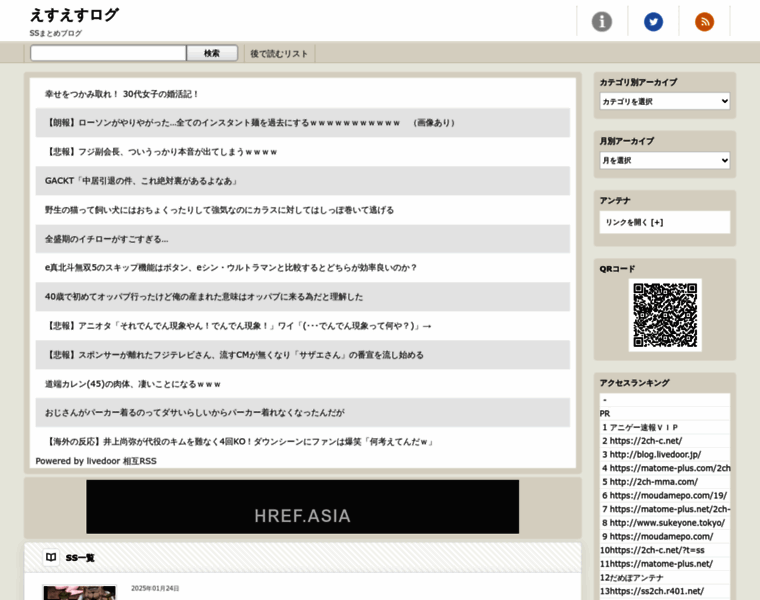The image size is (760, 600).
Task: Open ranking link https://ss2ch.r401.net/
Action: [656, 591]
